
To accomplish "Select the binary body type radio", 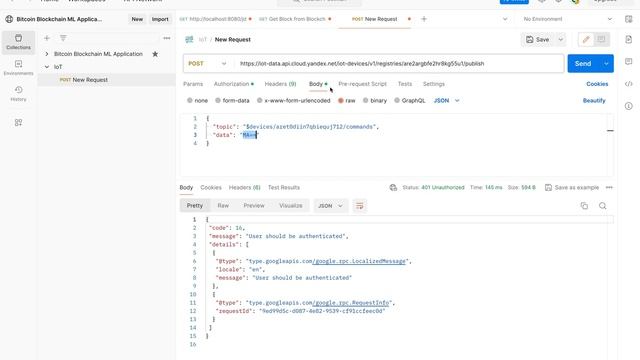I will 365,100.
